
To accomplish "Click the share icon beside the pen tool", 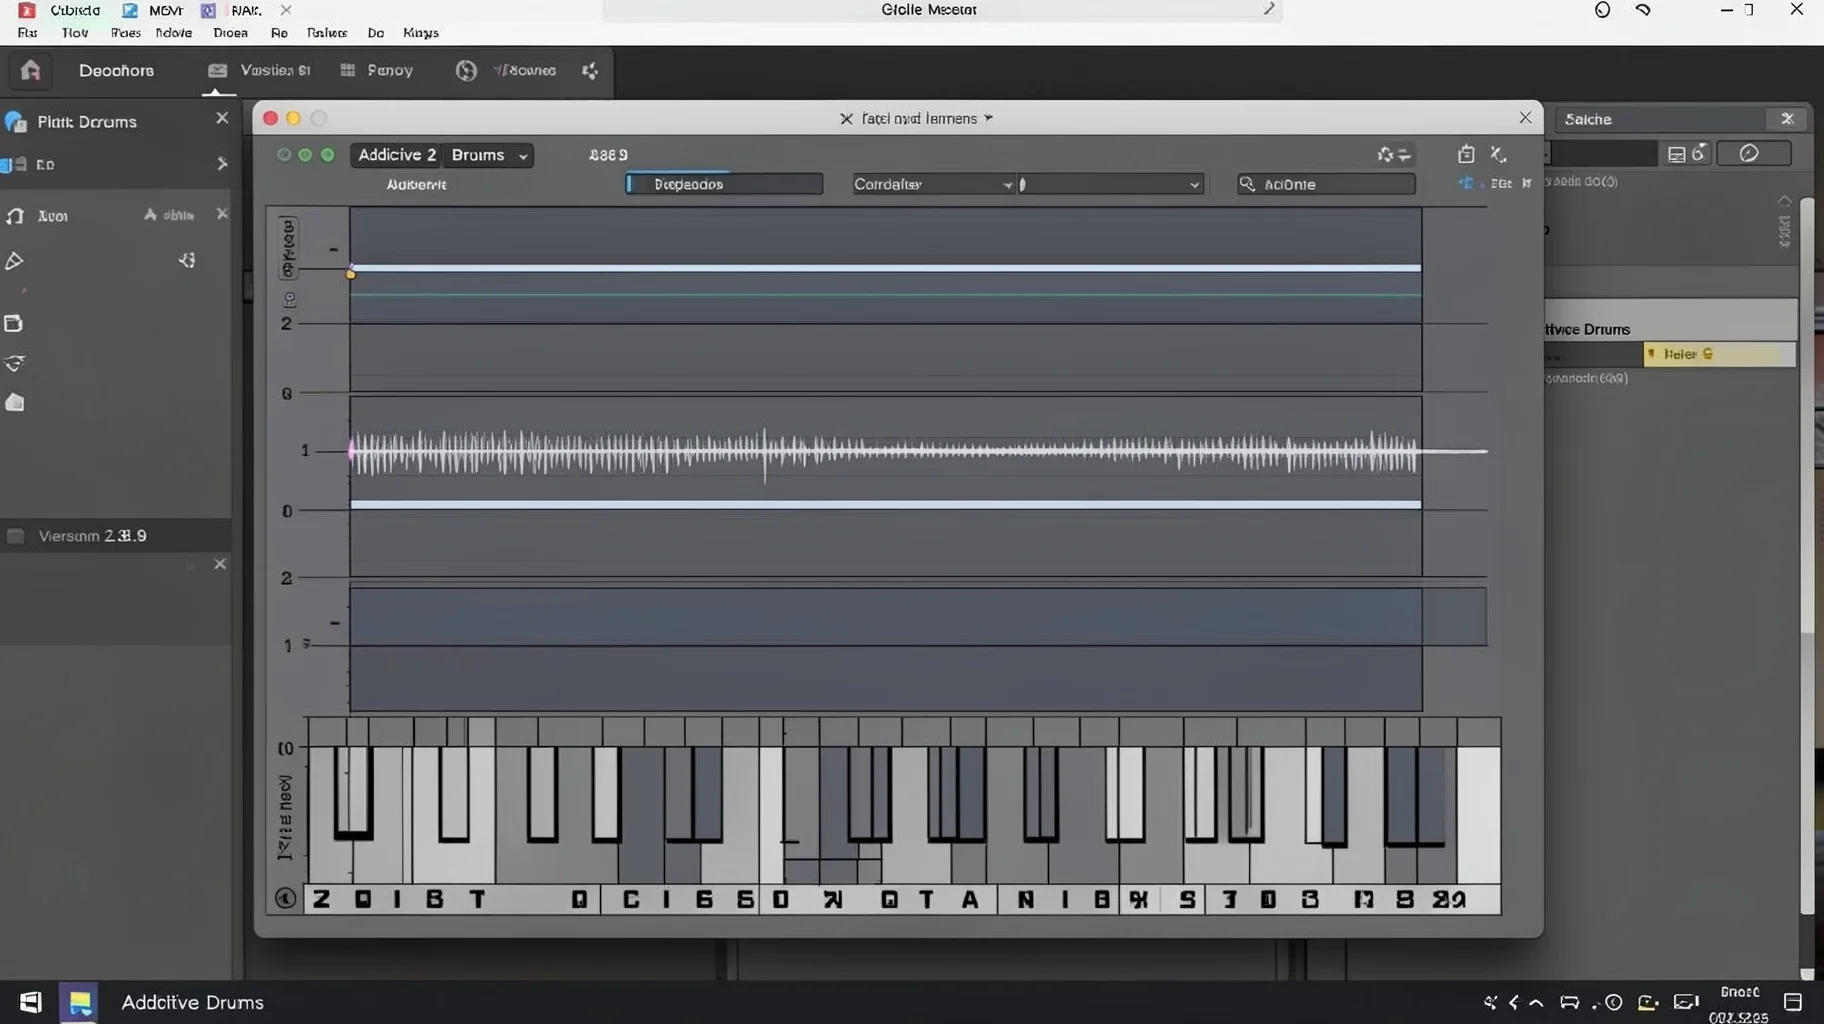I will point(187,260).
